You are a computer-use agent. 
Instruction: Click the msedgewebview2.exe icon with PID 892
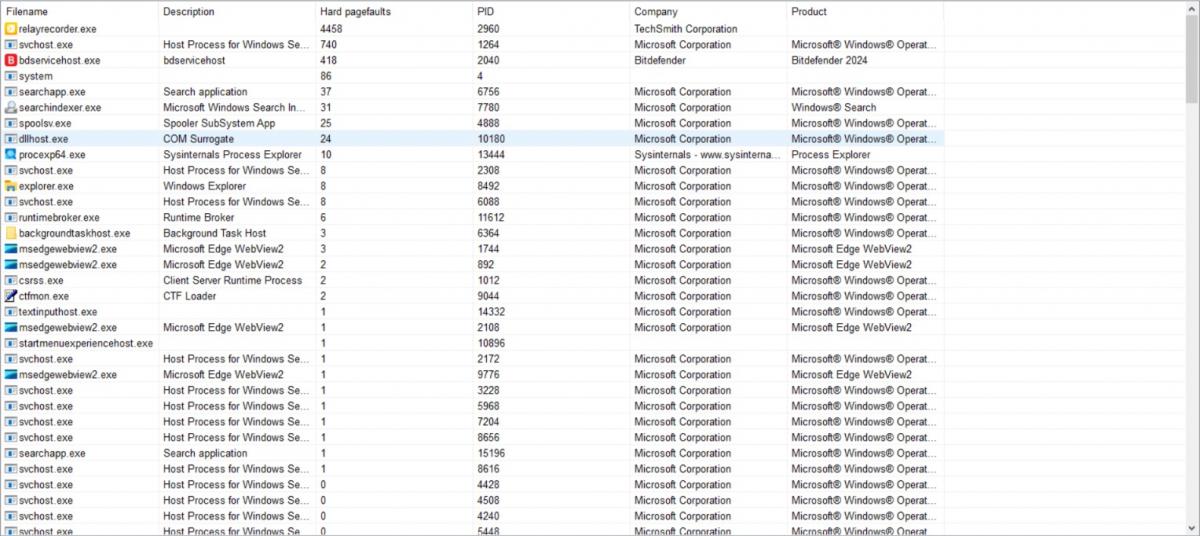point(11,265)
